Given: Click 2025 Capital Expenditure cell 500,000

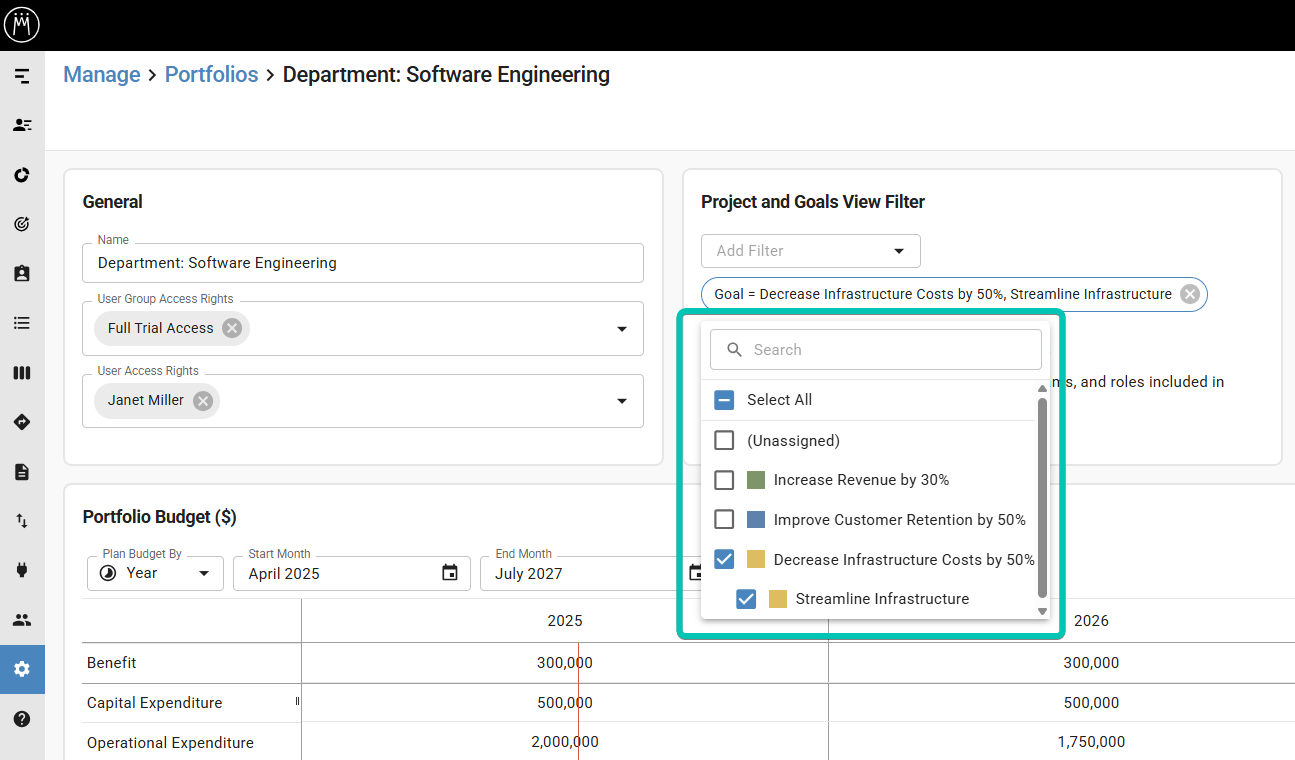Looking at the screenshot, I should (x=565, y=703).
